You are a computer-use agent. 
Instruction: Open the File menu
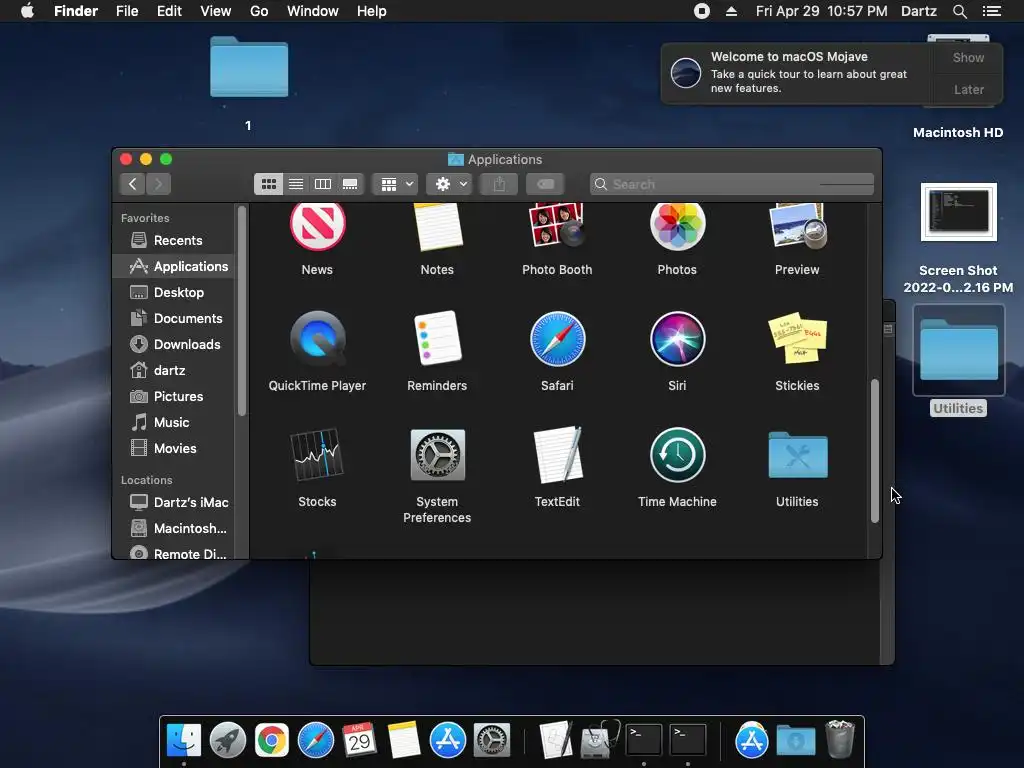coord(127,11)
